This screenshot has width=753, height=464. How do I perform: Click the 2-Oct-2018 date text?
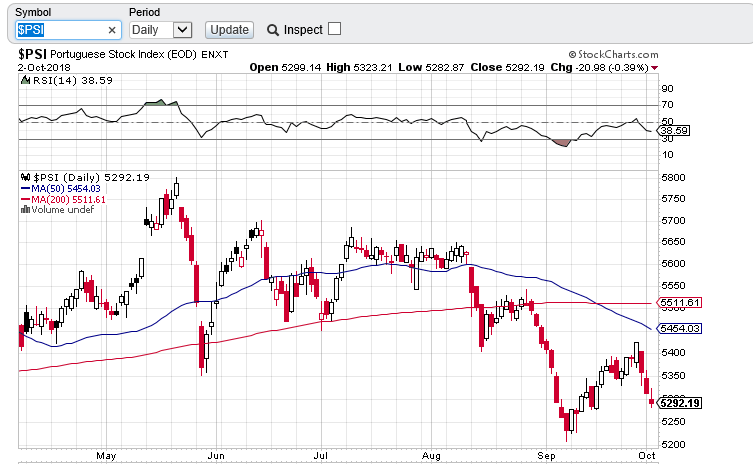44,68
